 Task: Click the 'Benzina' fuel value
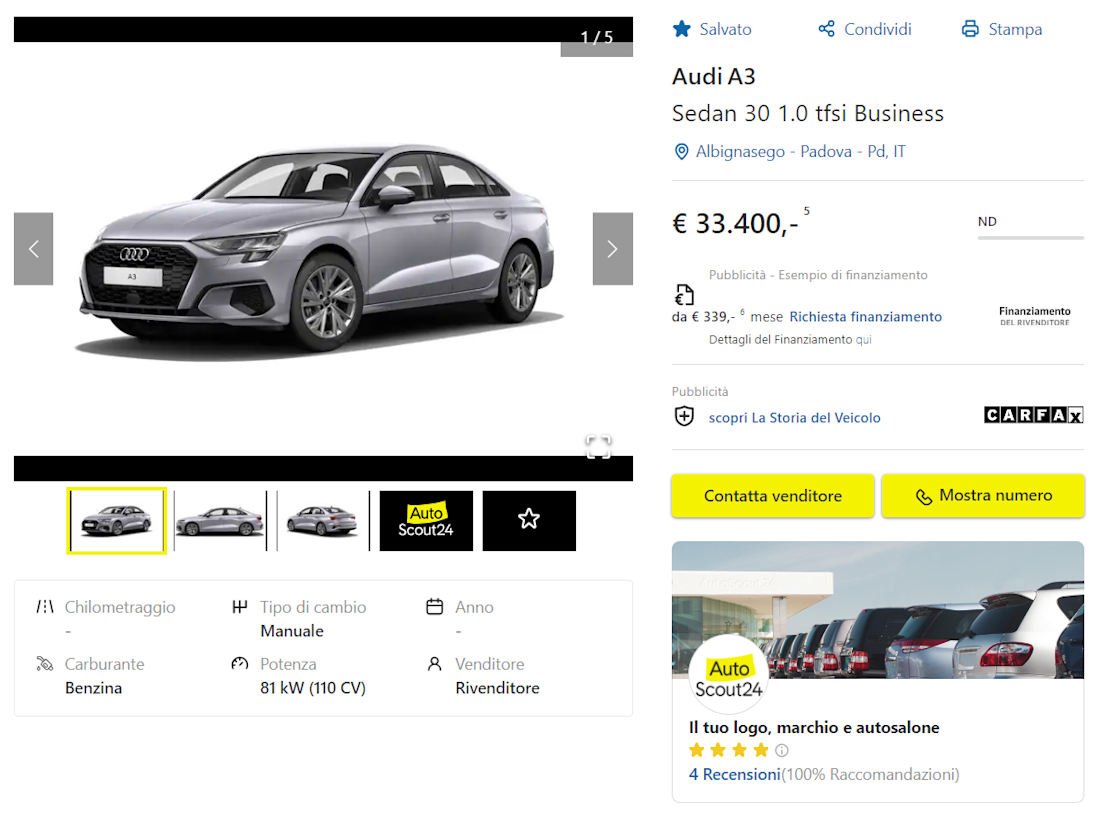[x=93, y=688]
